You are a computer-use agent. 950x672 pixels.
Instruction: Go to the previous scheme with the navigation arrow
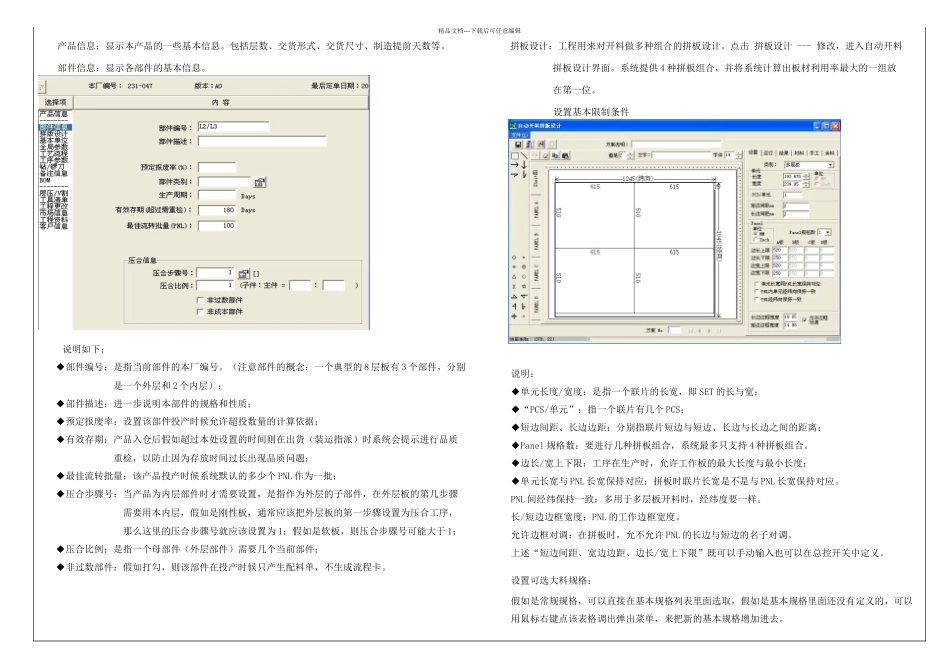(x=700, y=331)
